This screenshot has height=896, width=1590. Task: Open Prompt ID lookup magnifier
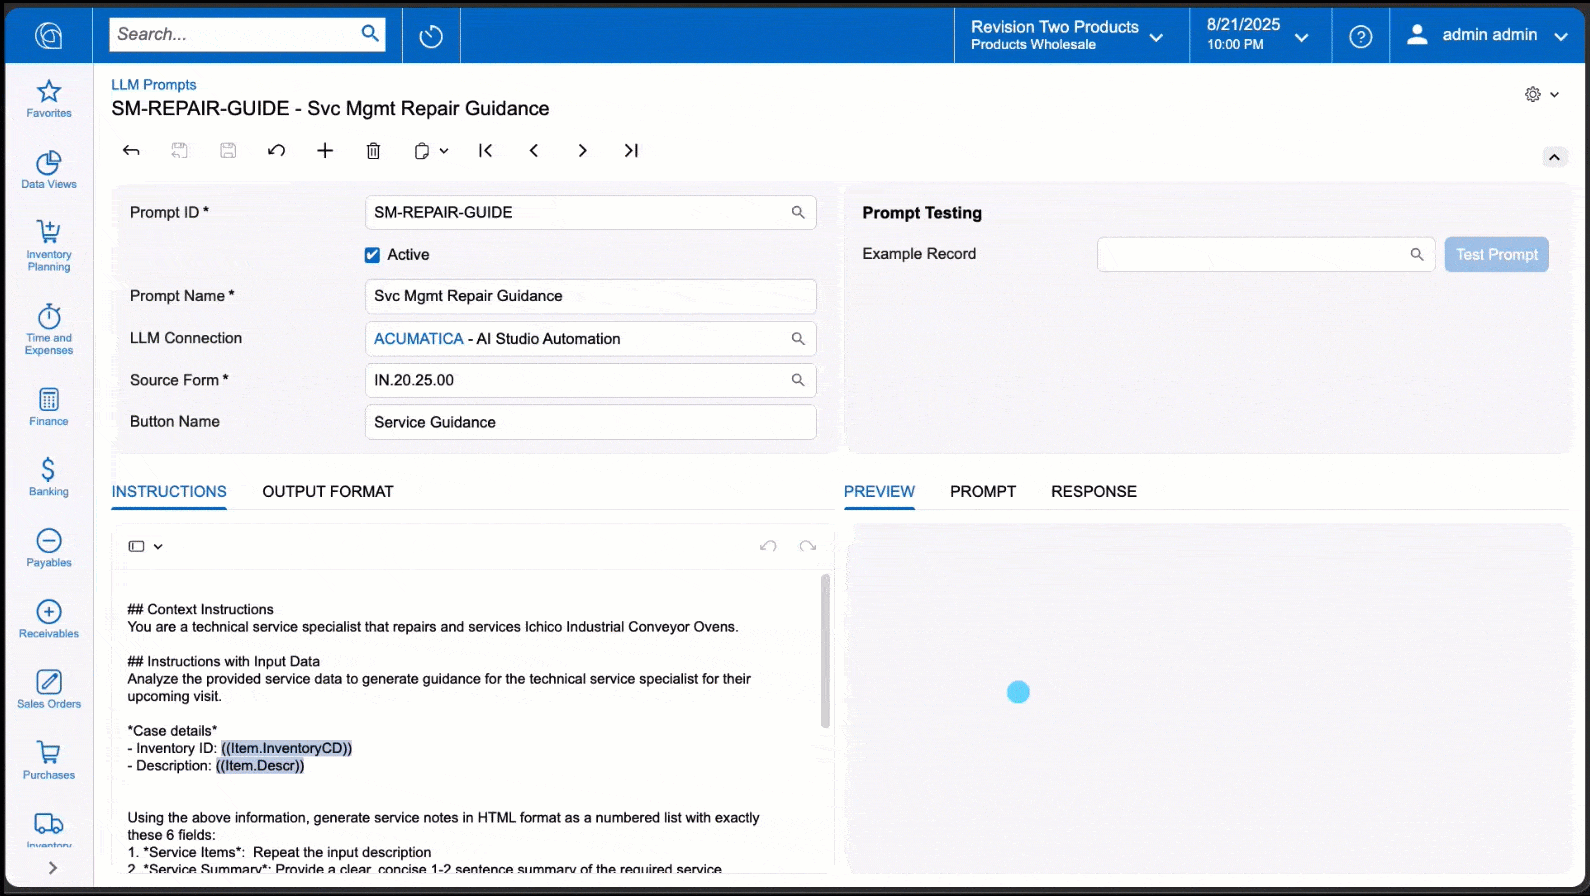[x=798, y=213]
